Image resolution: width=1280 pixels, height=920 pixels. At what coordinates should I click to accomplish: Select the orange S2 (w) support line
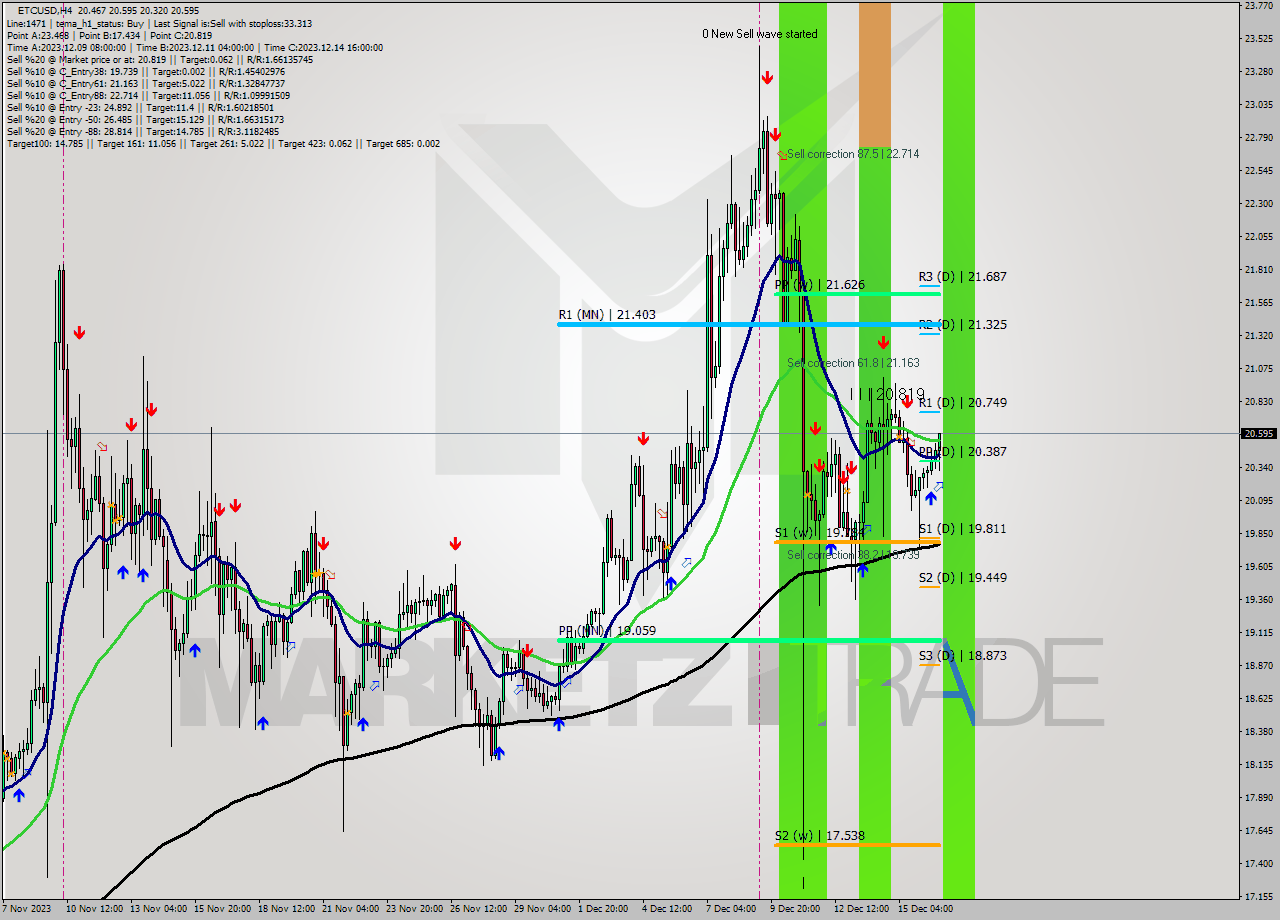pyautogui.click(x=857, y=845)
